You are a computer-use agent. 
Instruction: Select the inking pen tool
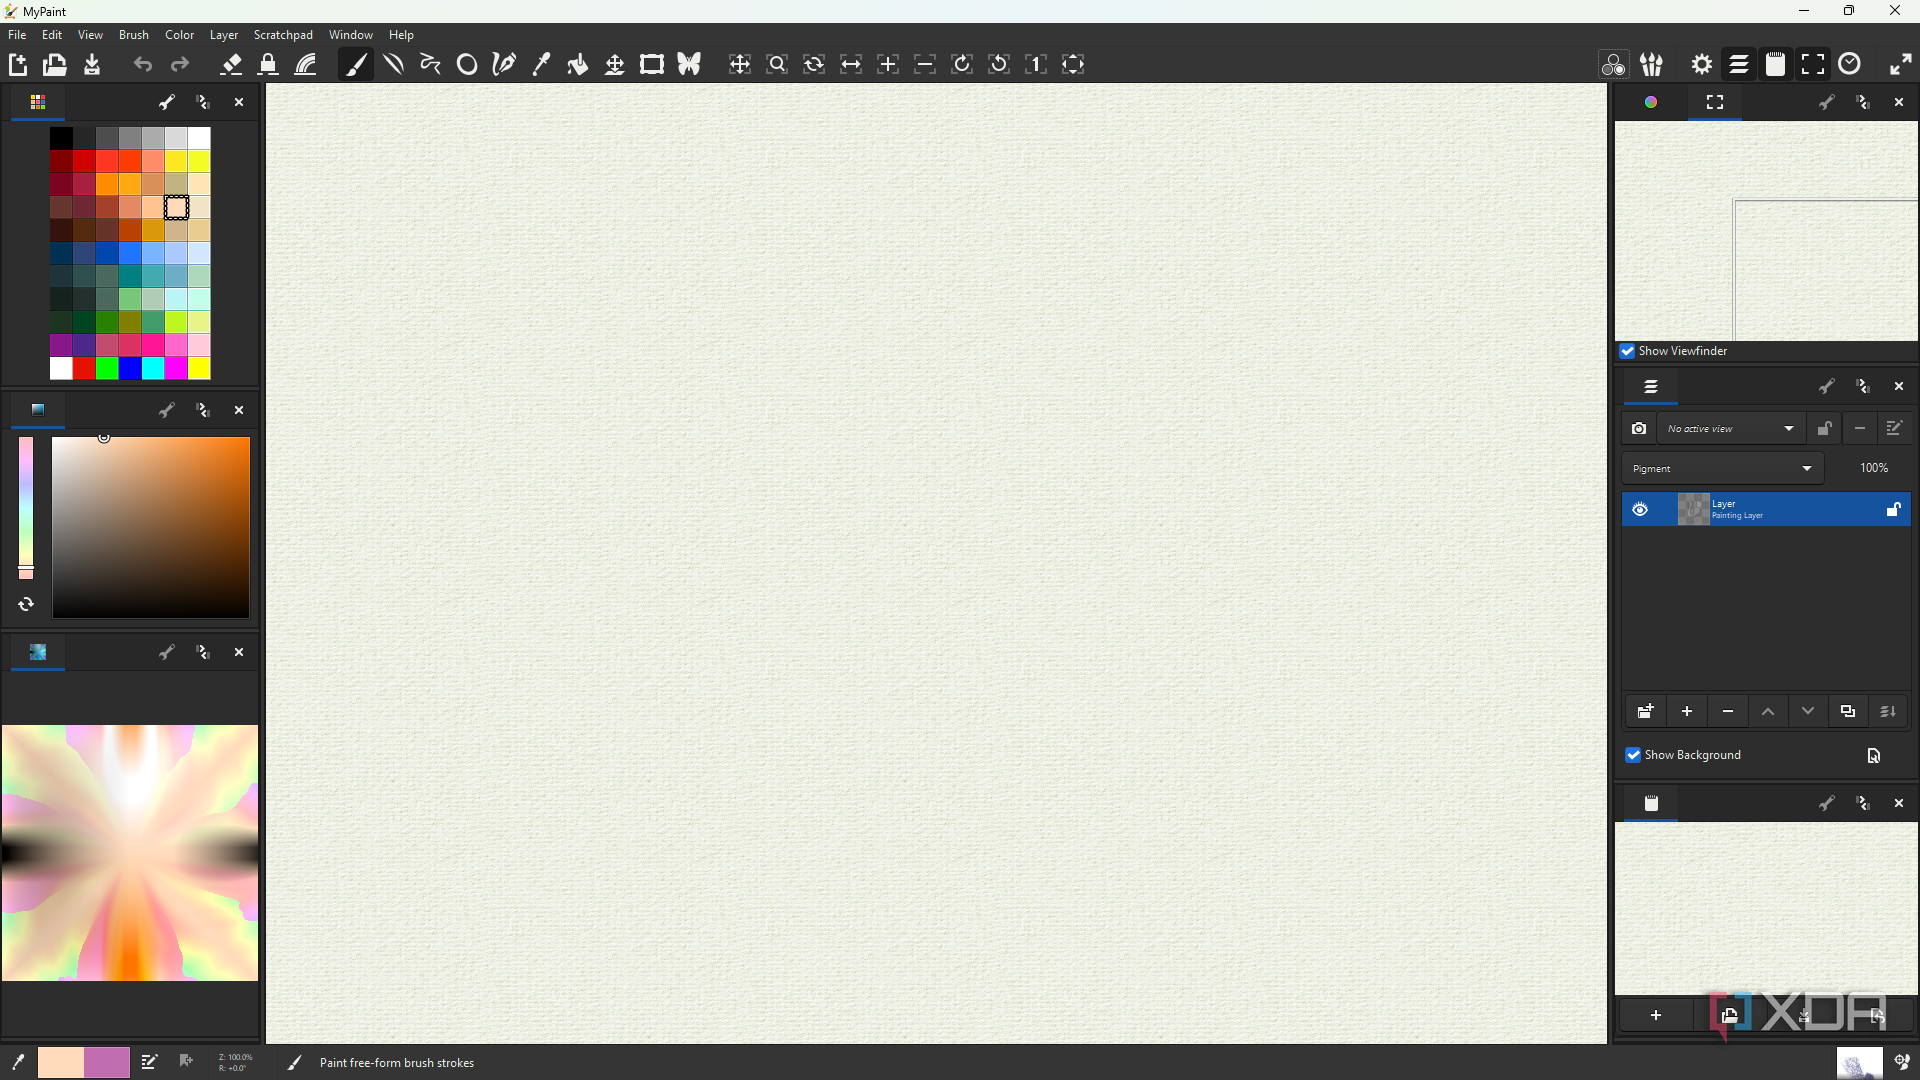pos(504,65)
